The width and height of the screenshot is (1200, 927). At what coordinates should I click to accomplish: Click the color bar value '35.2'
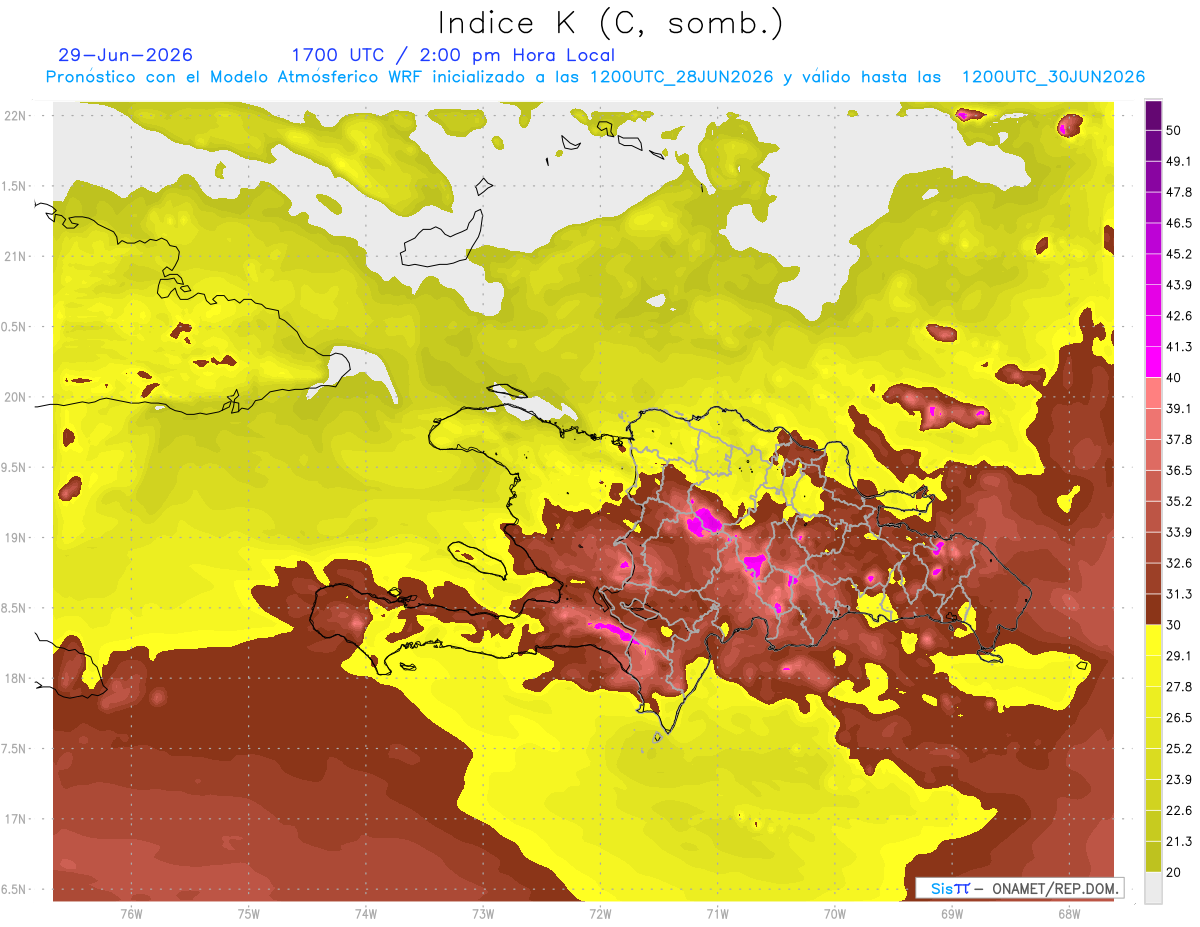[1179, 501]
